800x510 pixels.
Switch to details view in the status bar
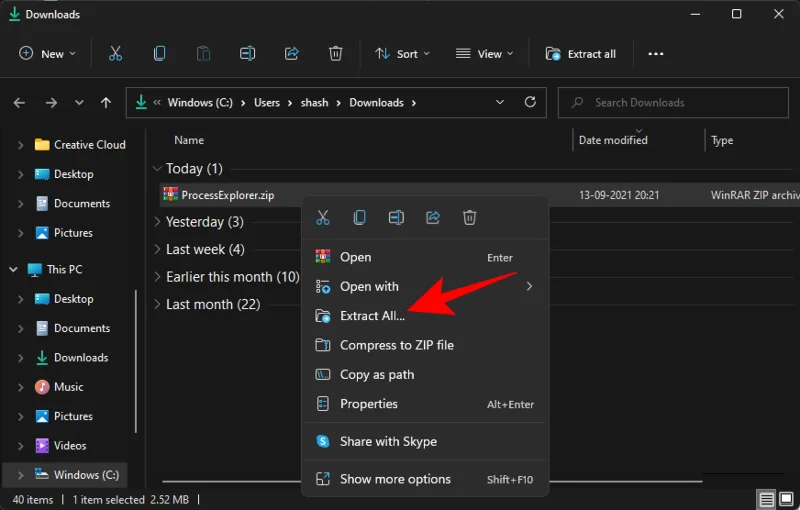pos(767,500)
